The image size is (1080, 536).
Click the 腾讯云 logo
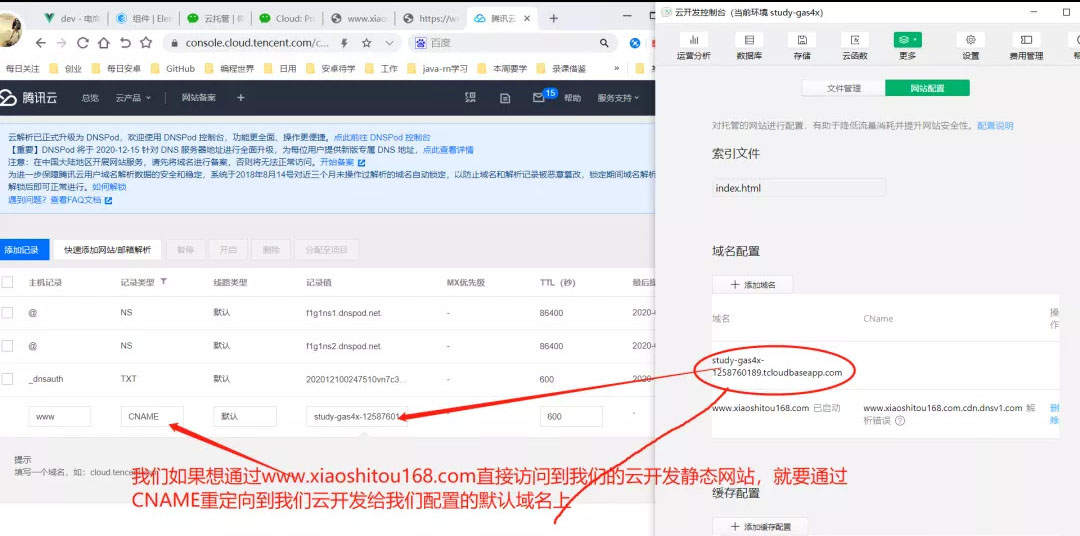point(29,98)
